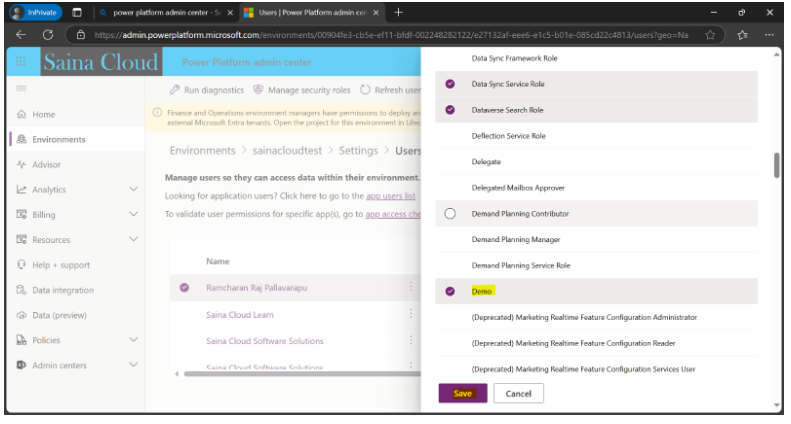Click the Manage security roles shield icon
The width and height of the screenshot is (791, 424).
click(x=258, y=90)
